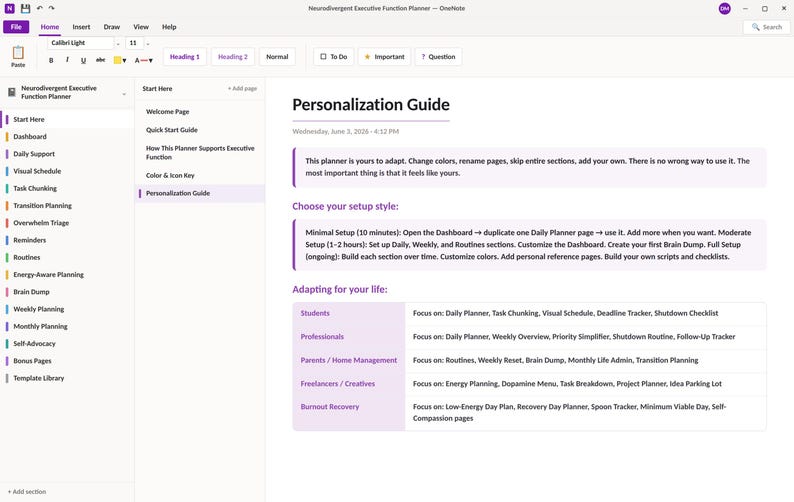Open the Transition Planning section
794x502 pixels.
[x=67, y=206]
